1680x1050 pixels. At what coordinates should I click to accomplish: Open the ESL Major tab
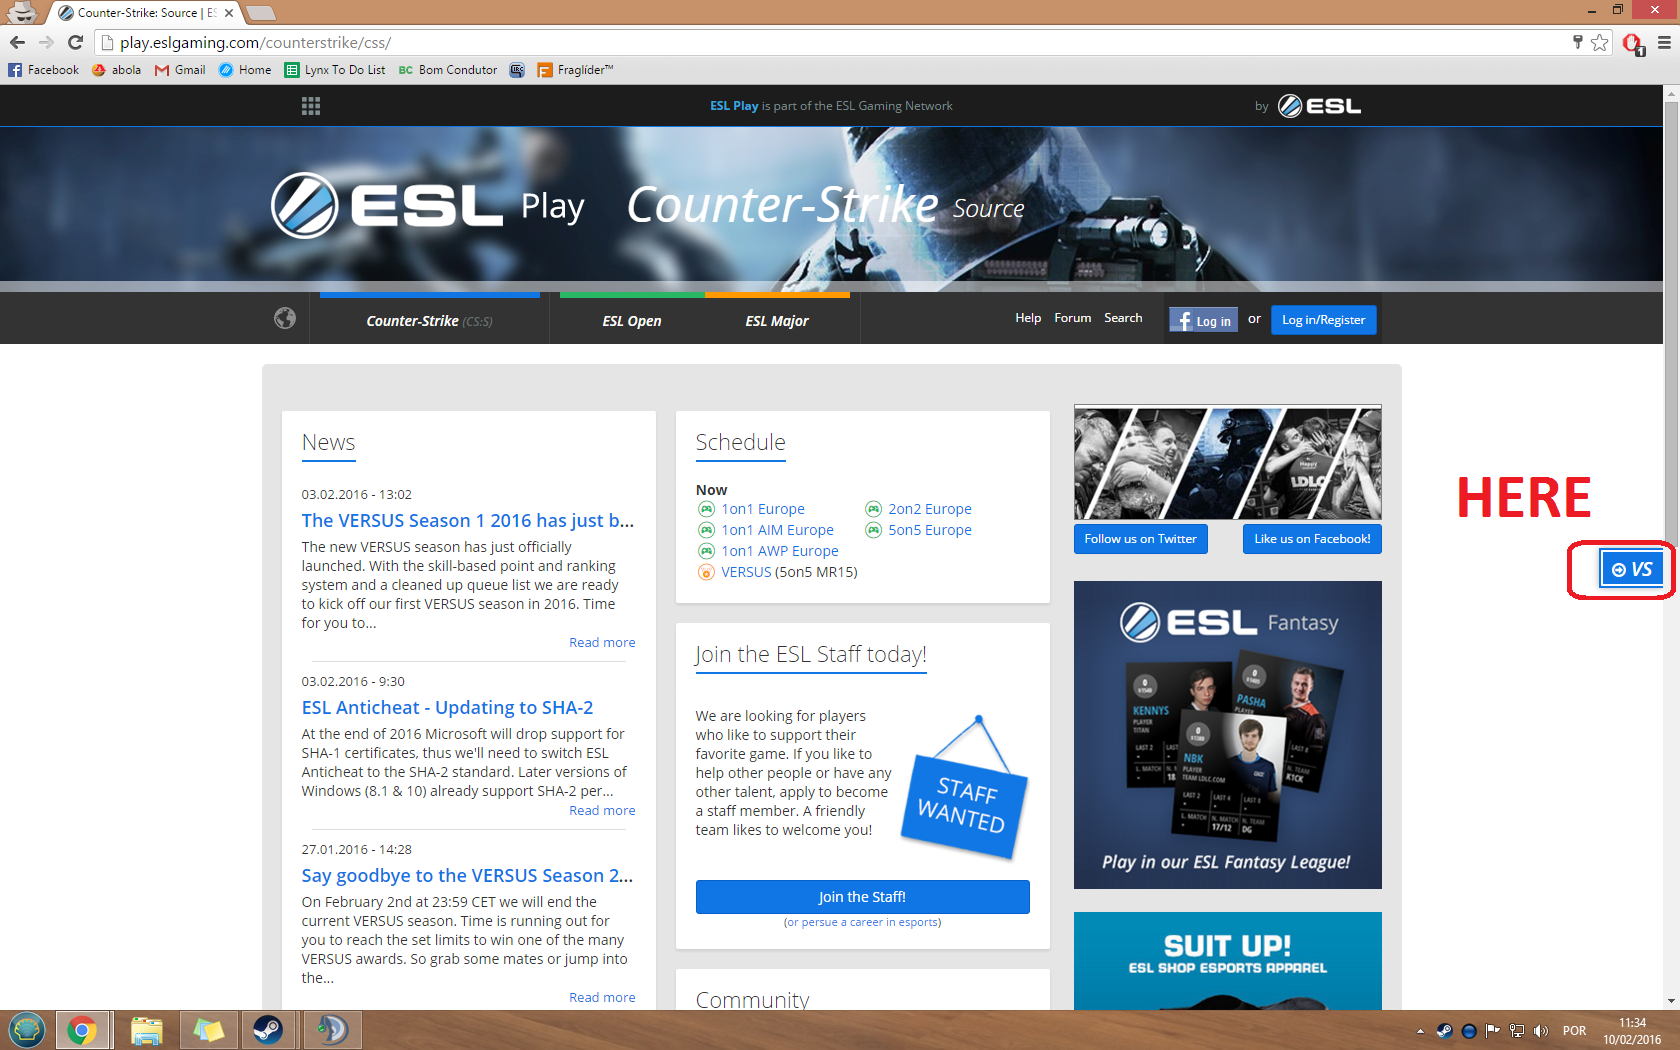coord(777,321)
